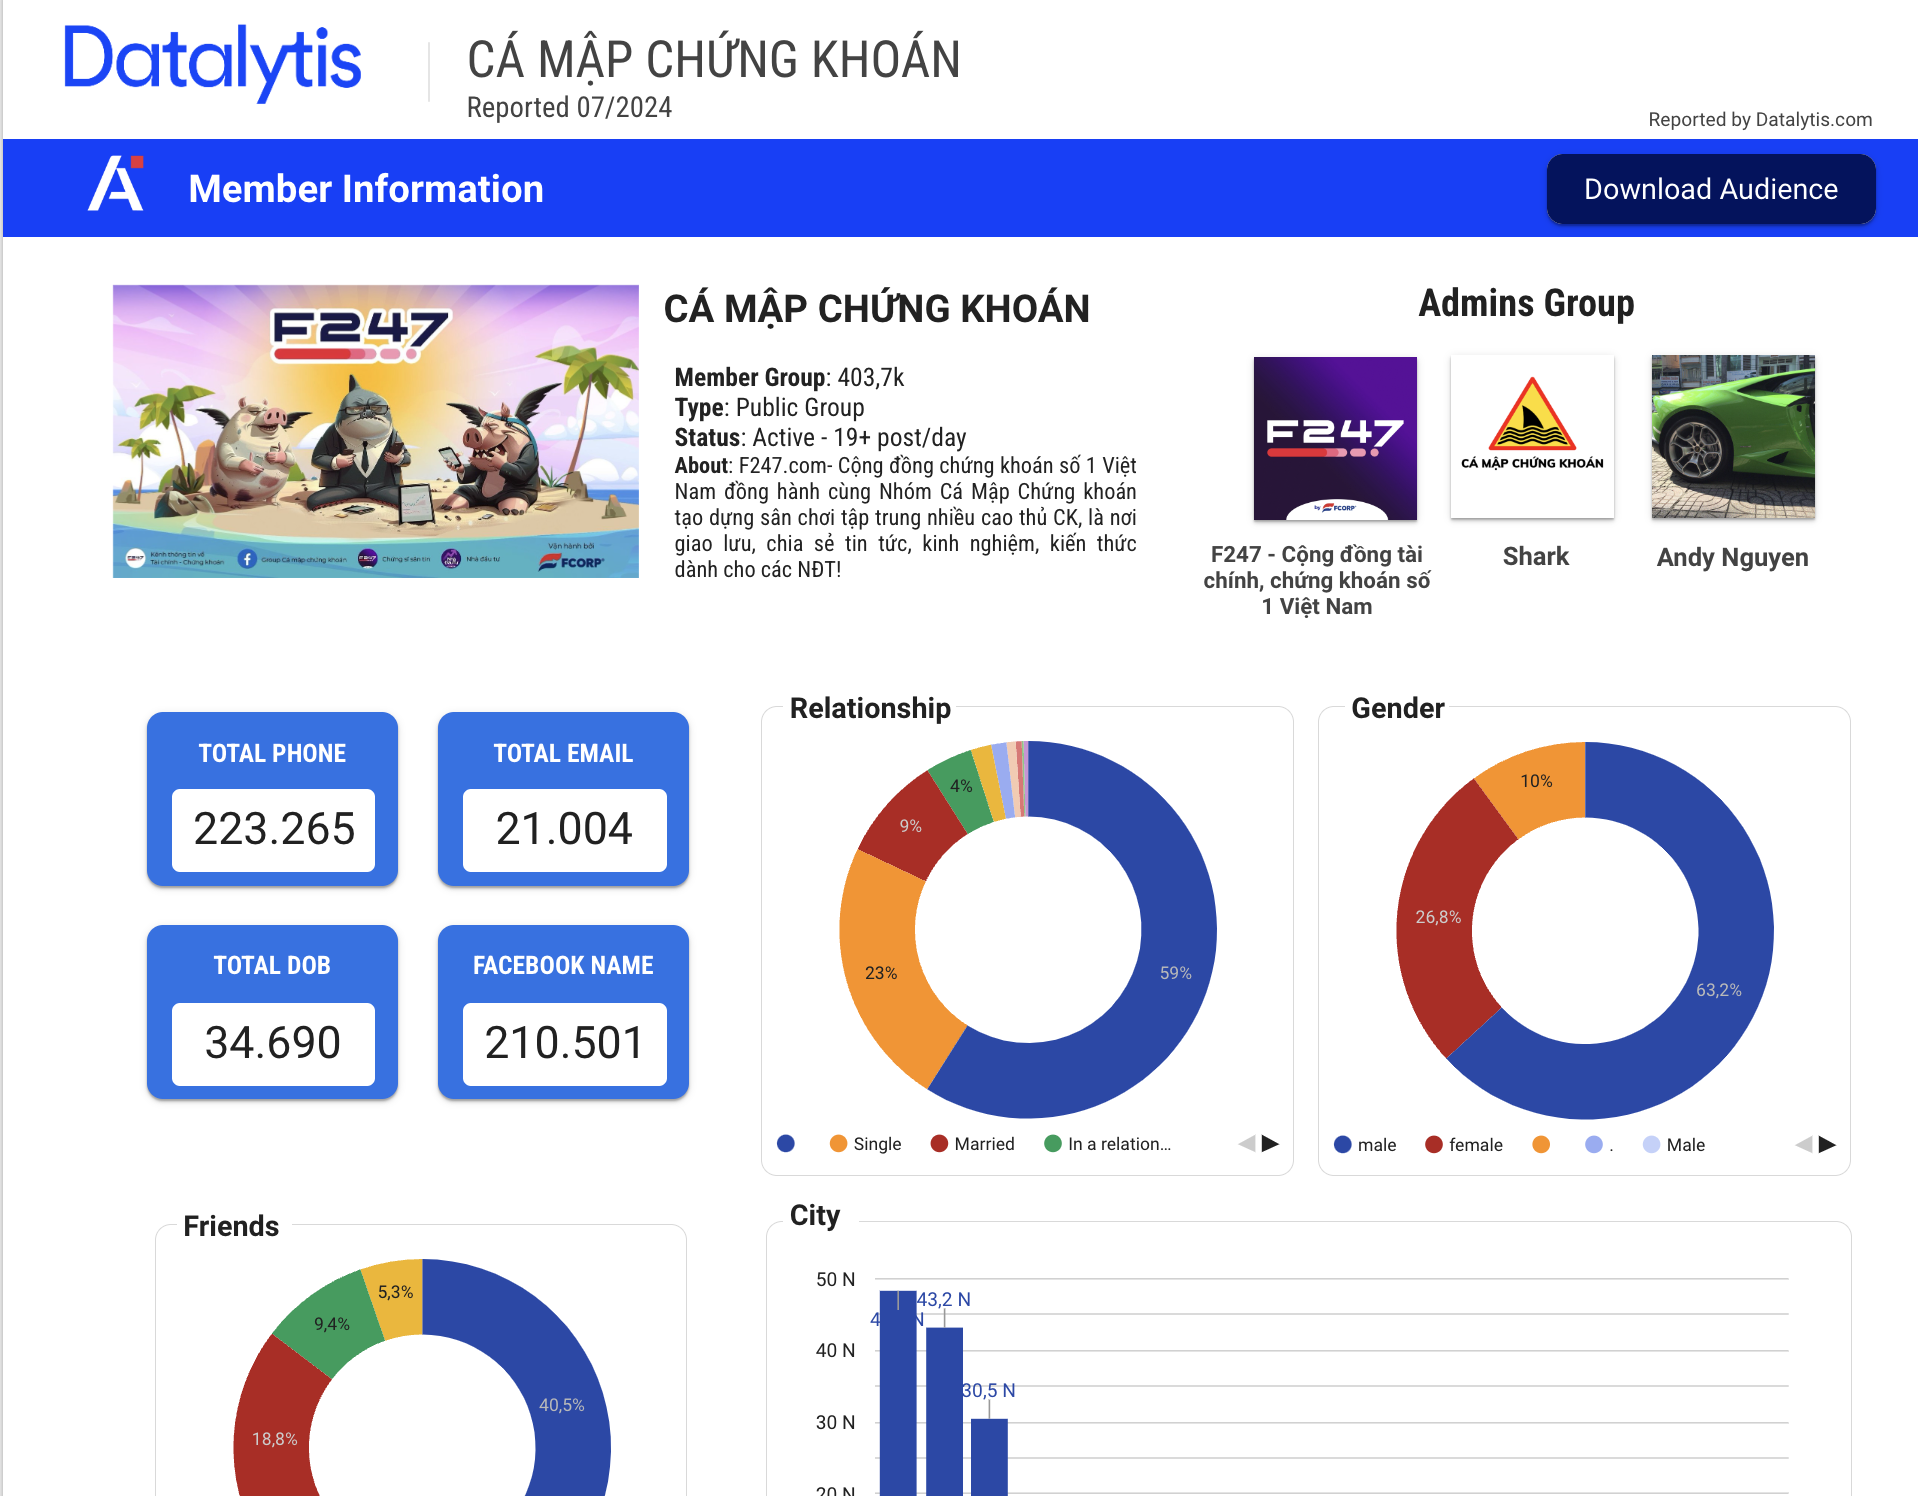Image resolution: width=1918 pixels, height=1496 pixels.
Task: Click the 26,8% female donut segment
Action: point(1437,917)
